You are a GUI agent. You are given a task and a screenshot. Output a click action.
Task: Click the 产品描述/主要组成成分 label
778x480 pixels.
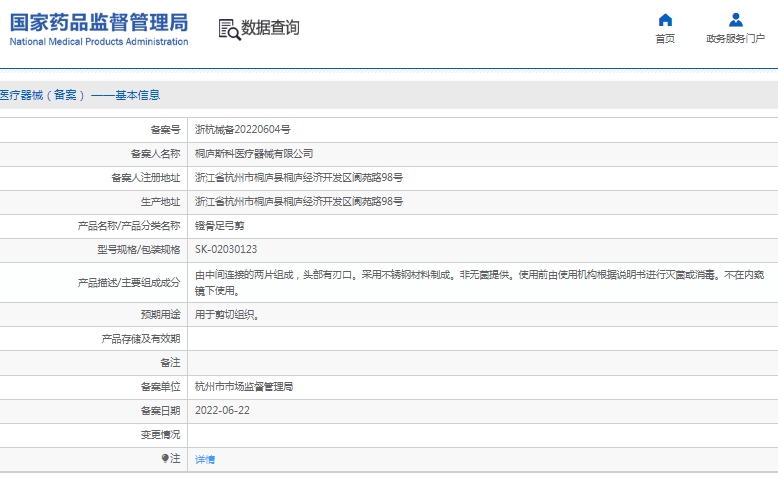click(129, 282)
